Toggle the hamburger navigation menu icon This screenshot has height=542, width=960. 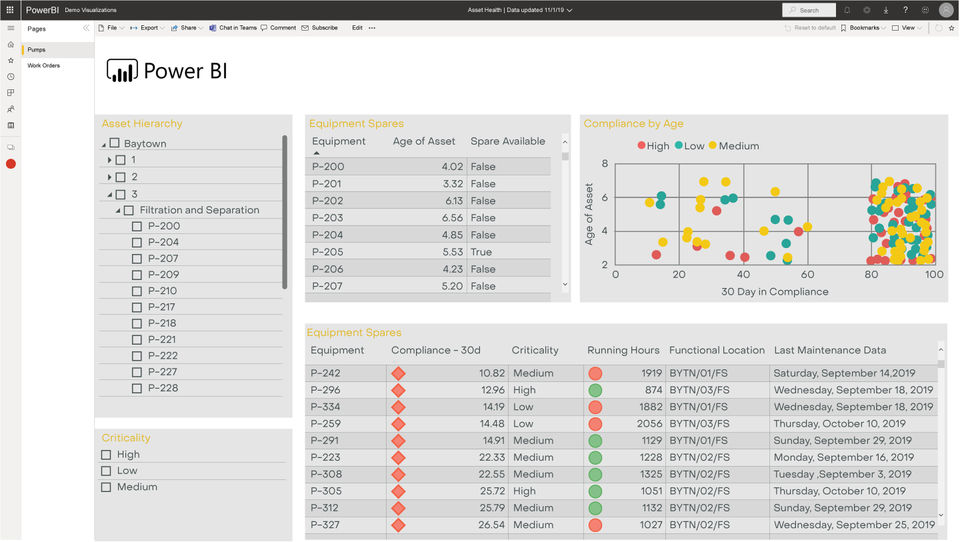[x=10, y=28]
